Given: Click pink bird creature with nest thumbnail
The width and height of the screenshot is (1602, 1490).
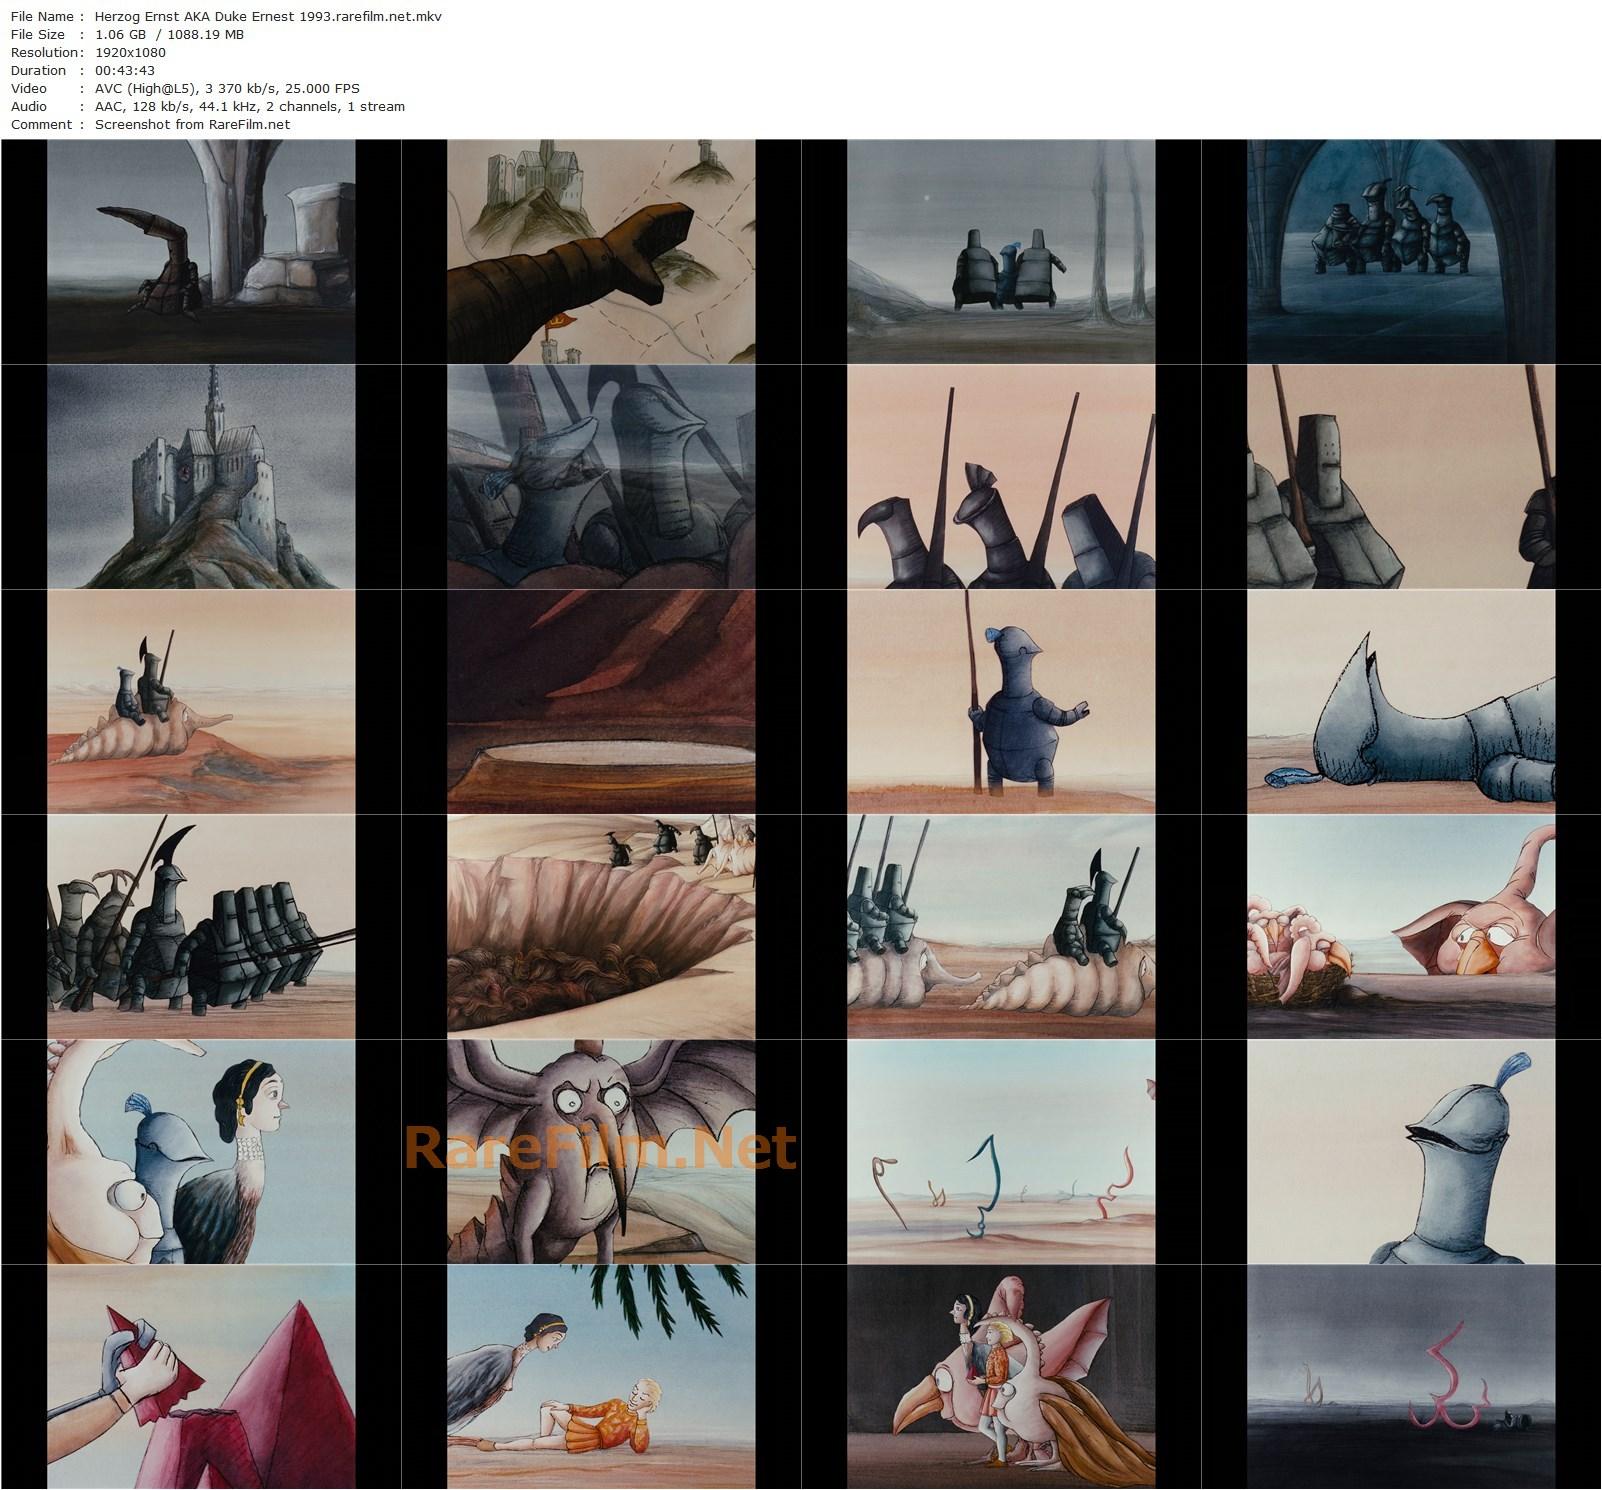Looking at the screenshot, I should click(x=1401, y=926).
